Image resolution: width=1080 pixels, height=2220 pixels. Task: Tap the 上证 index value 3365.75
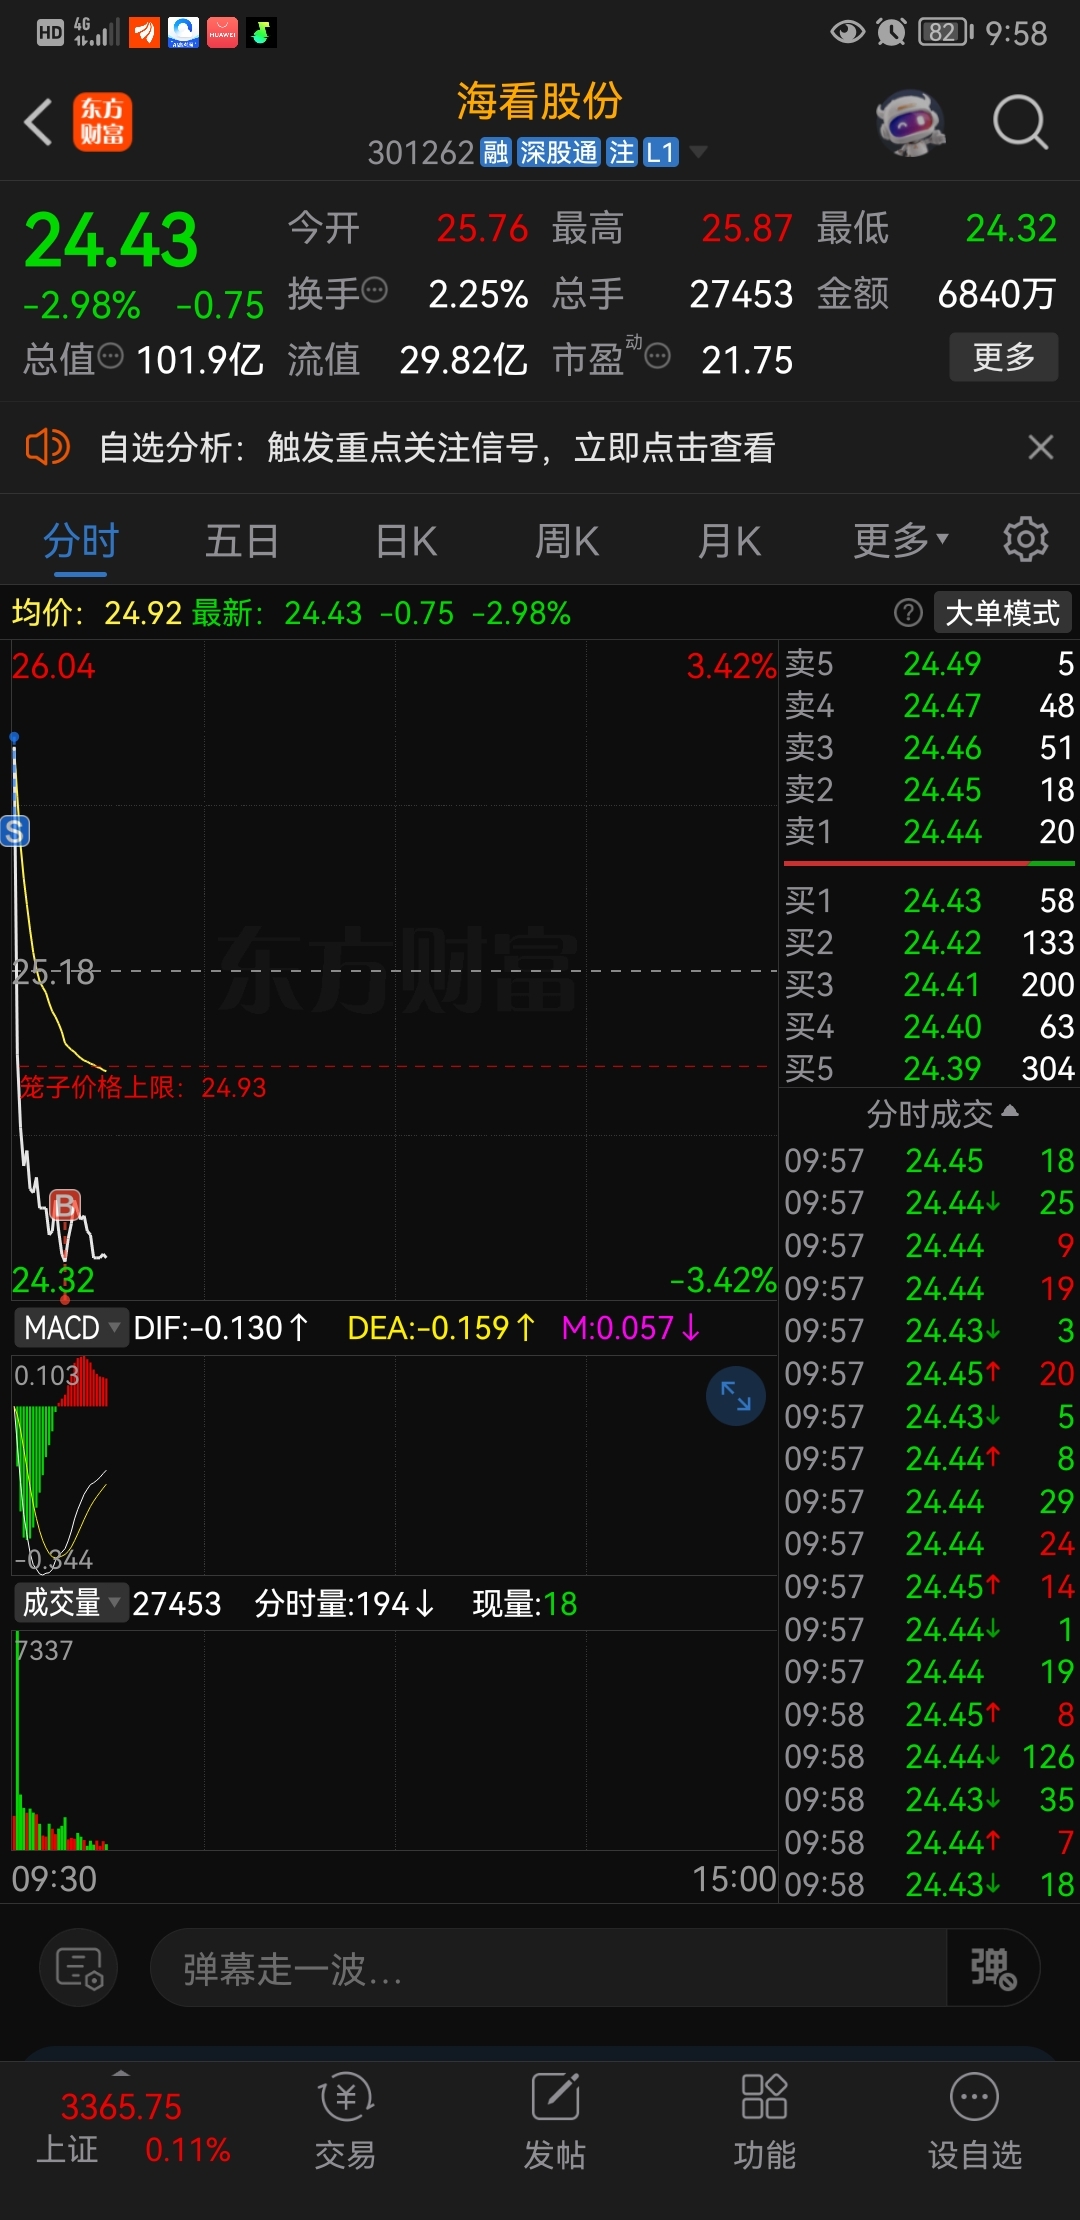(x=121, y=2106)
